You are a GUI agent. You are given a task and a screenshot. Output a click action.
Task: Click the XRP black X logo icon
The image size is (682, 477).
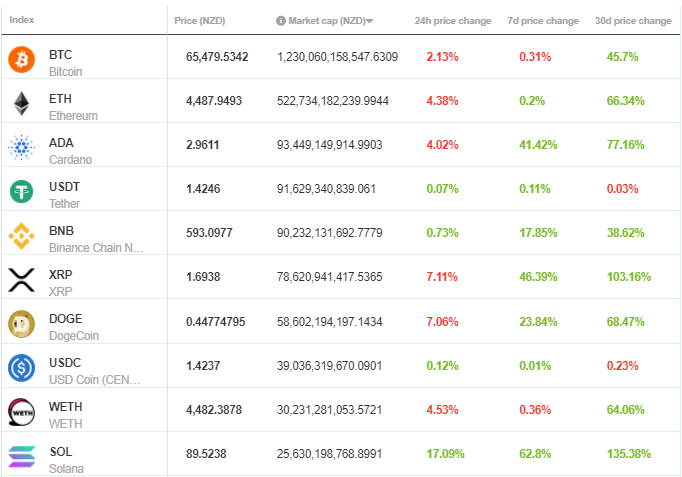click(21, 280)
